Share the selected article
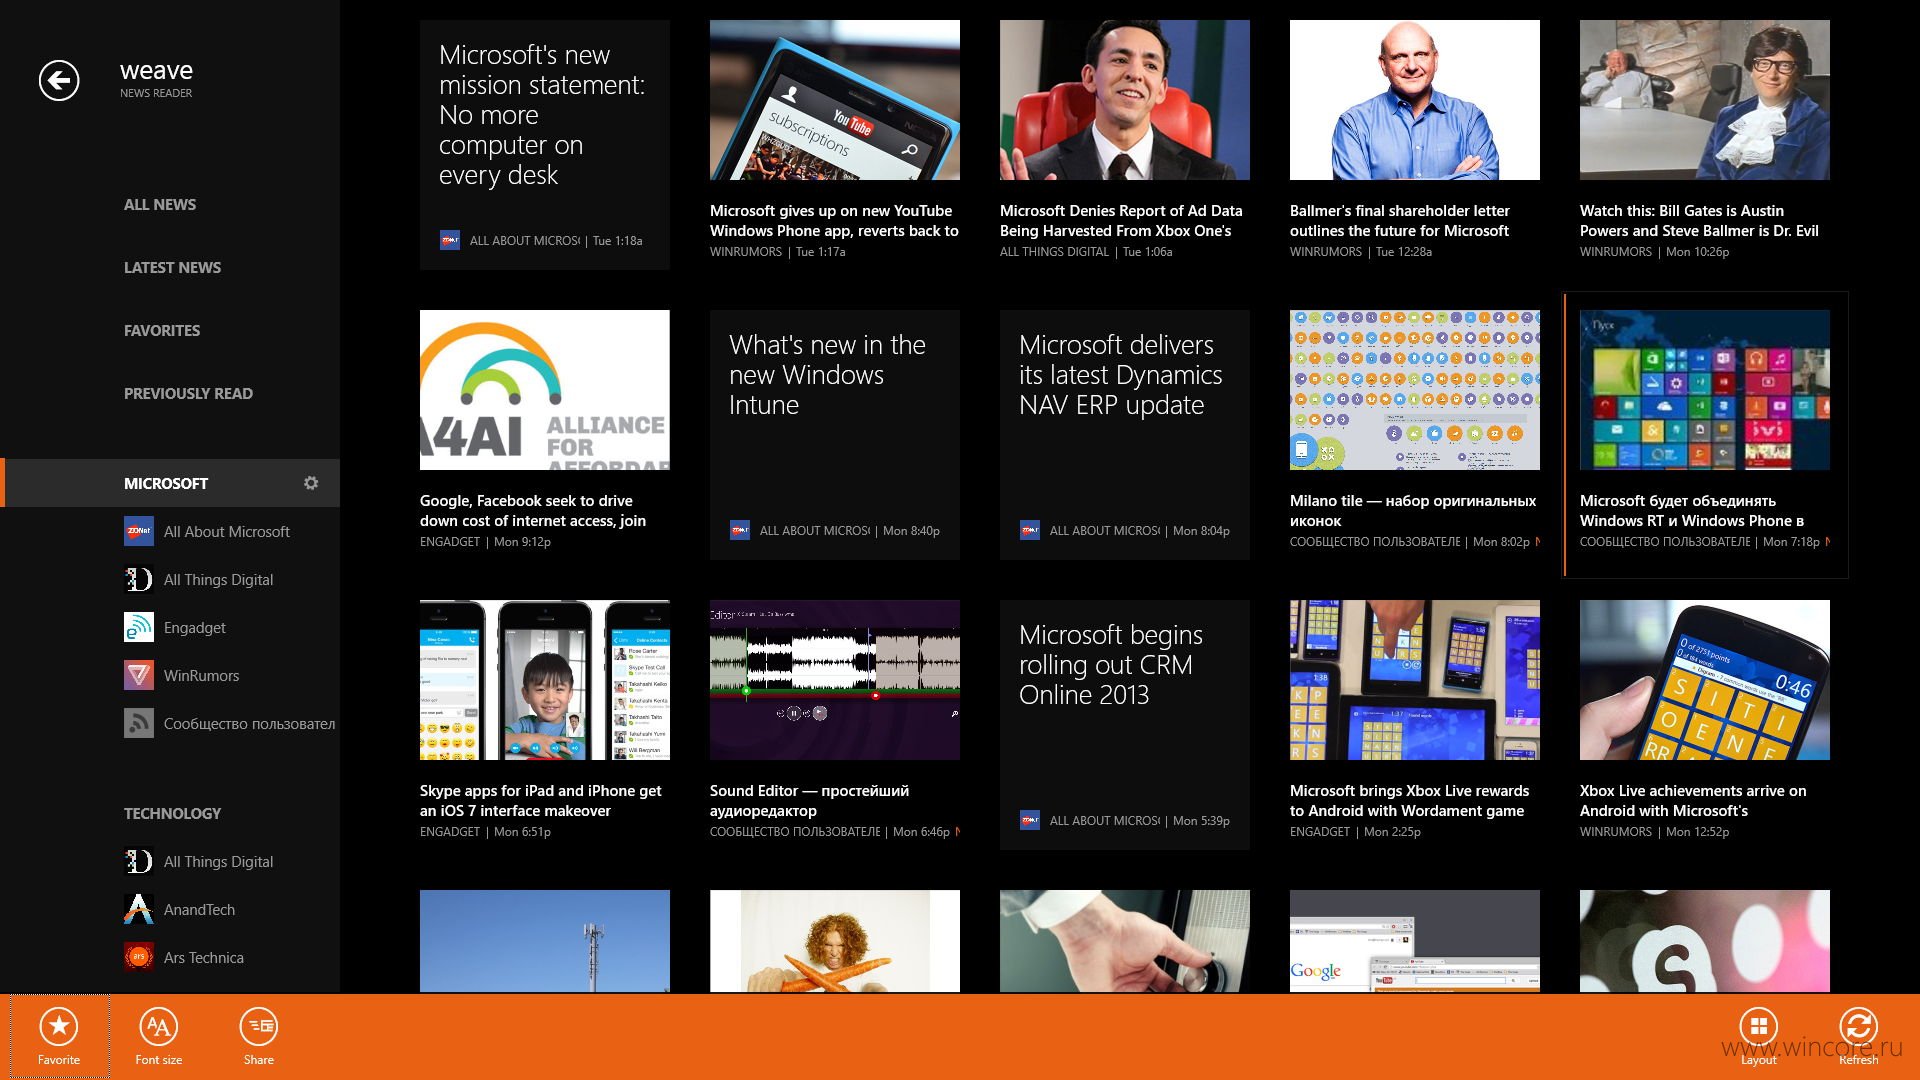The image size is (1920, 1080). pyautogui.click(x=258, y=1036)
